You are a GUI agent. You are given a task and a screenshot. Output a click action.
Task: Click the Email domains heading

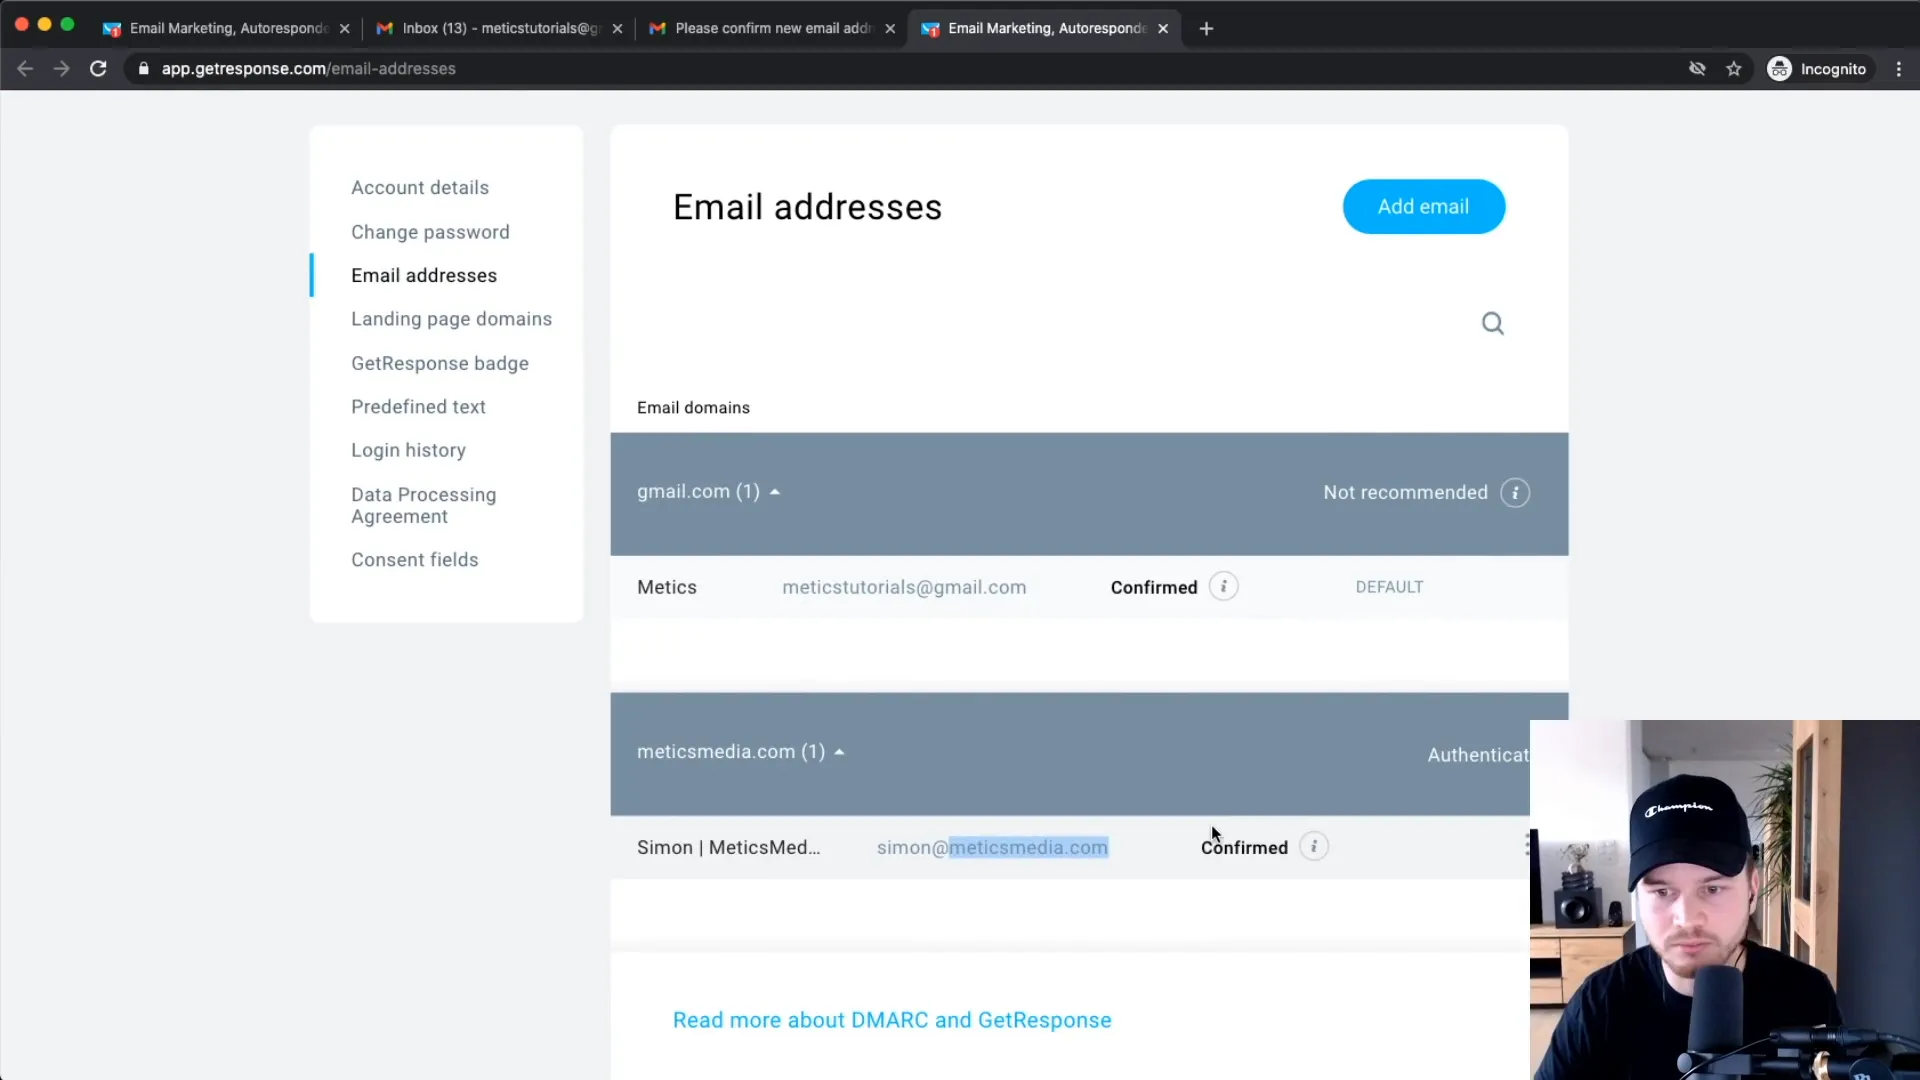point(693,408)
